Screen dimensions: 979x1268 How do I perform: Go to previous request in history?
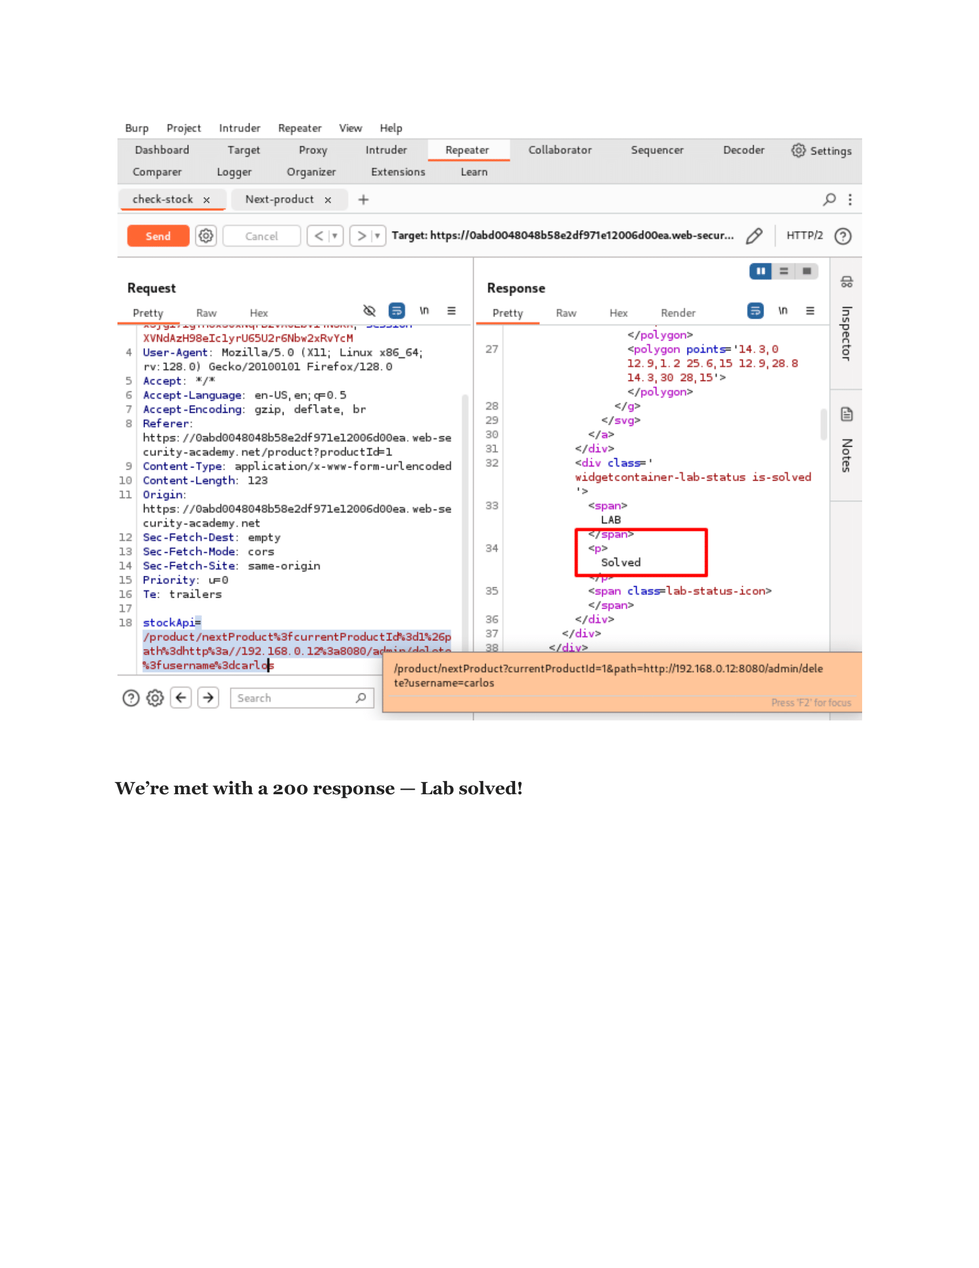click(319, 236)
